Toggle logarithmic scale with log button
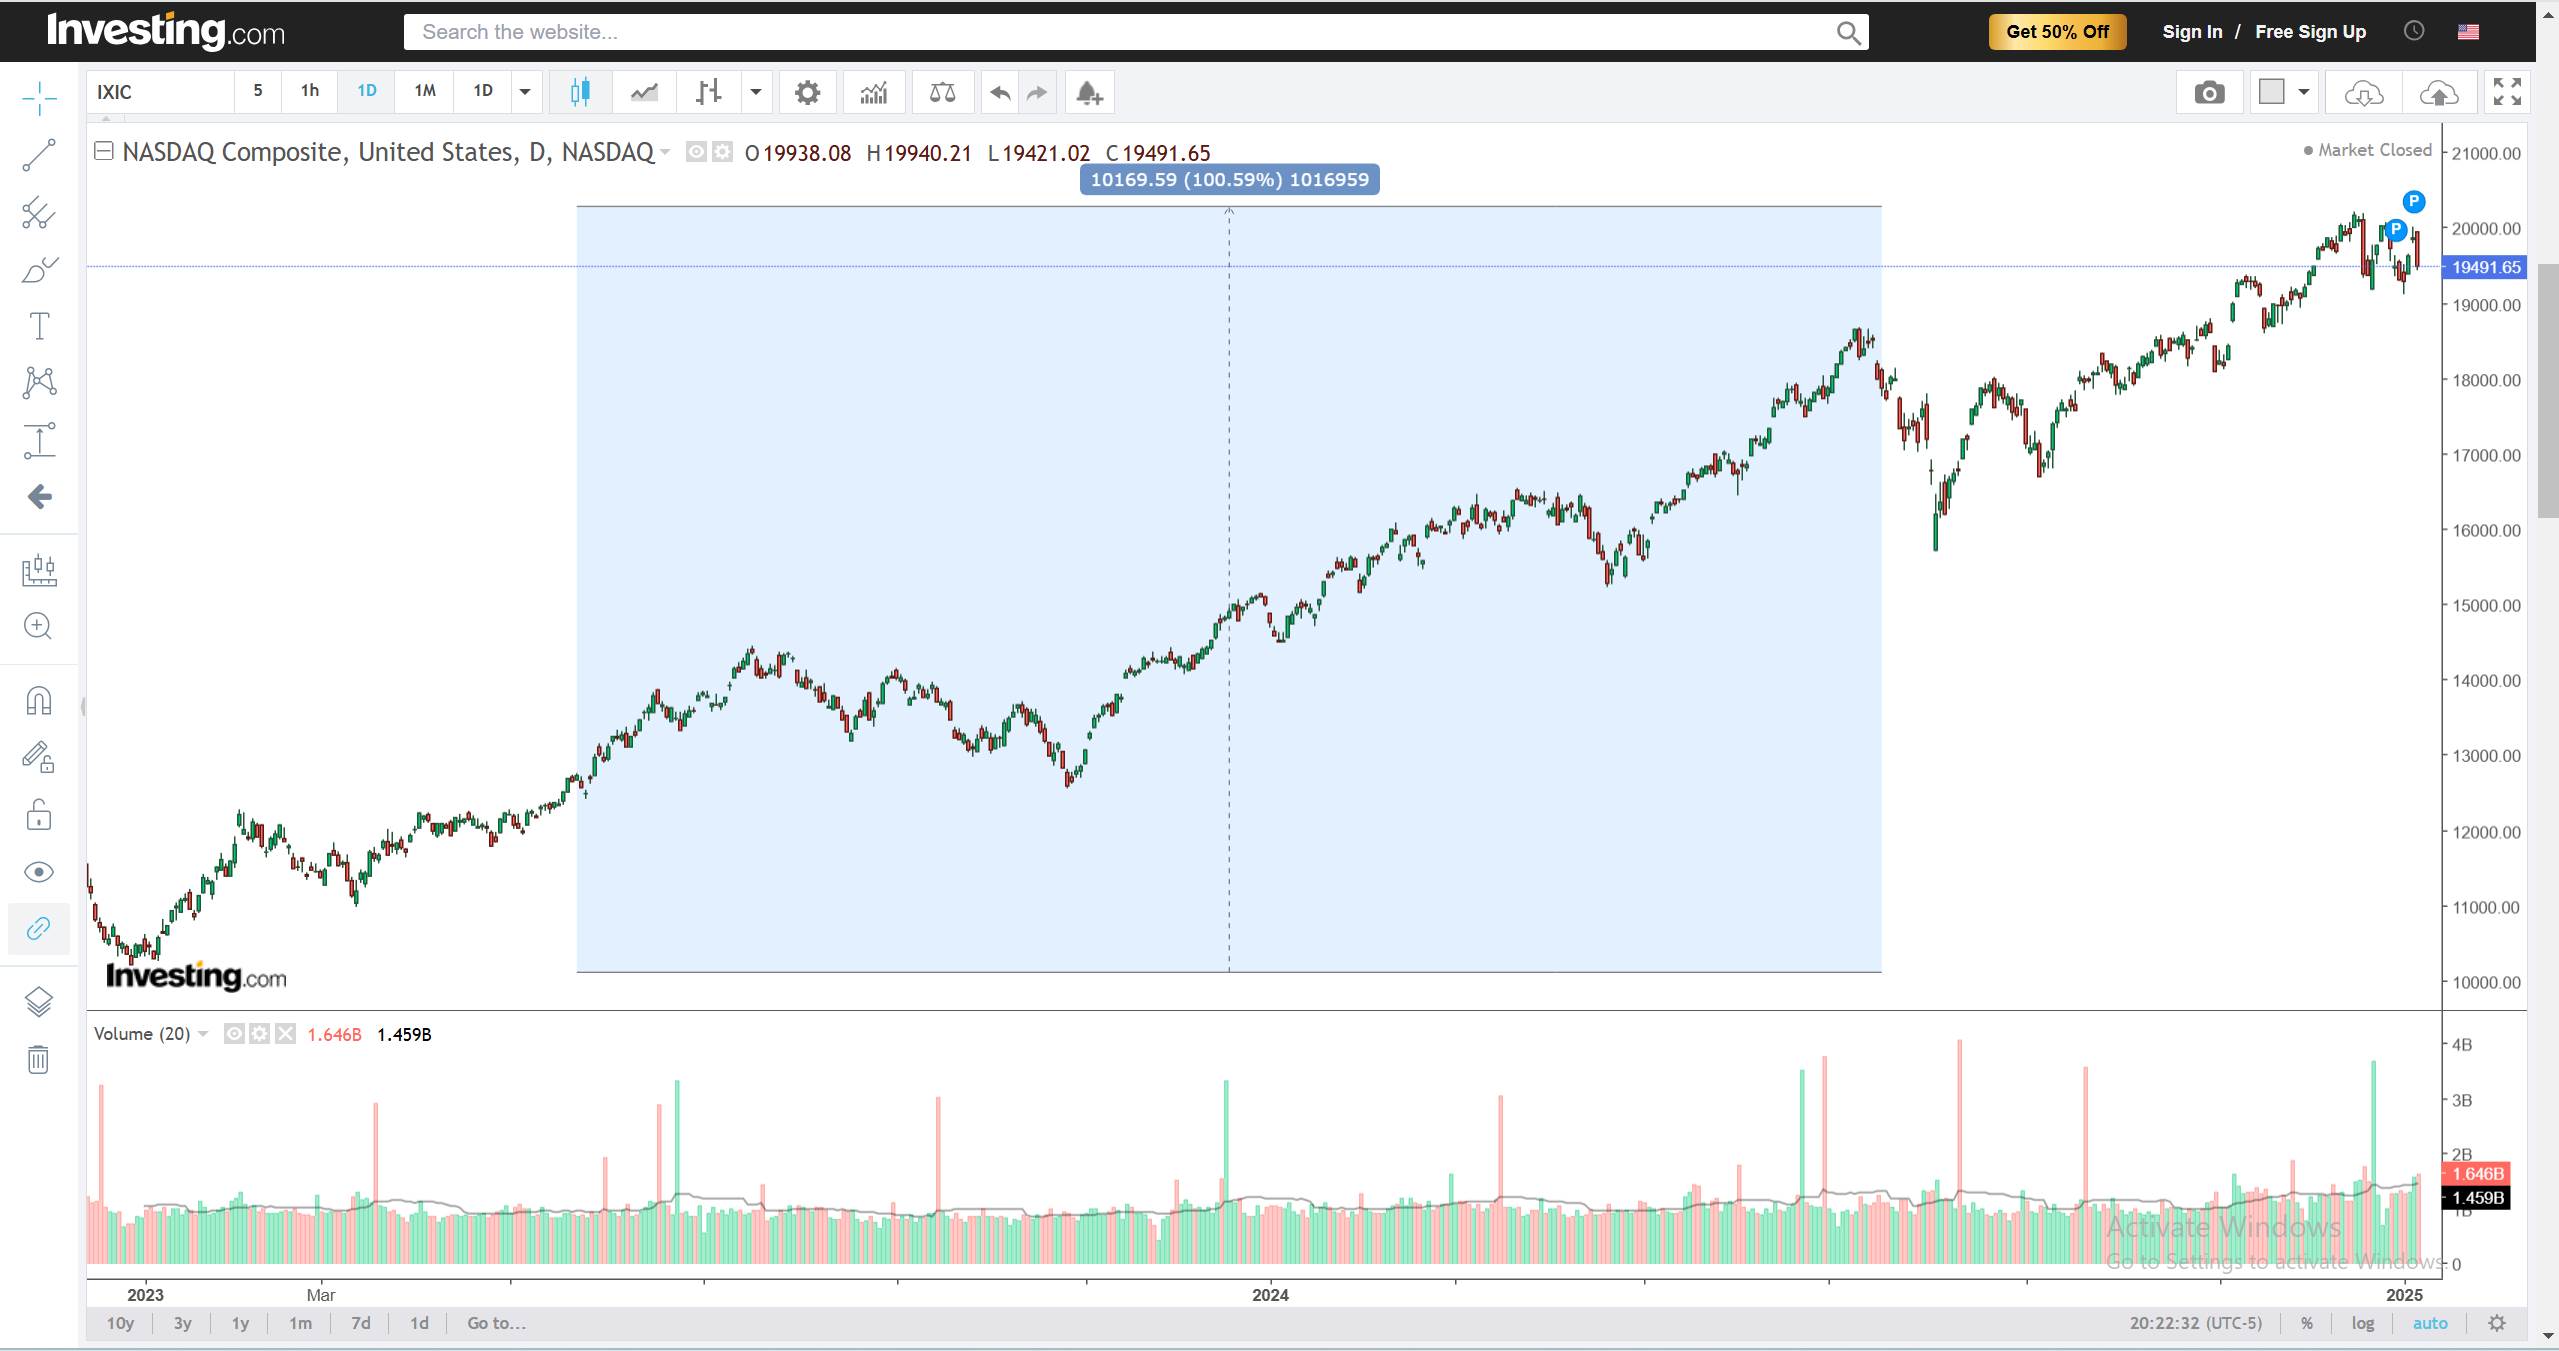Image resolution: width=2559 pixels, height=1351 pixels. (x=2362, y=1323)
